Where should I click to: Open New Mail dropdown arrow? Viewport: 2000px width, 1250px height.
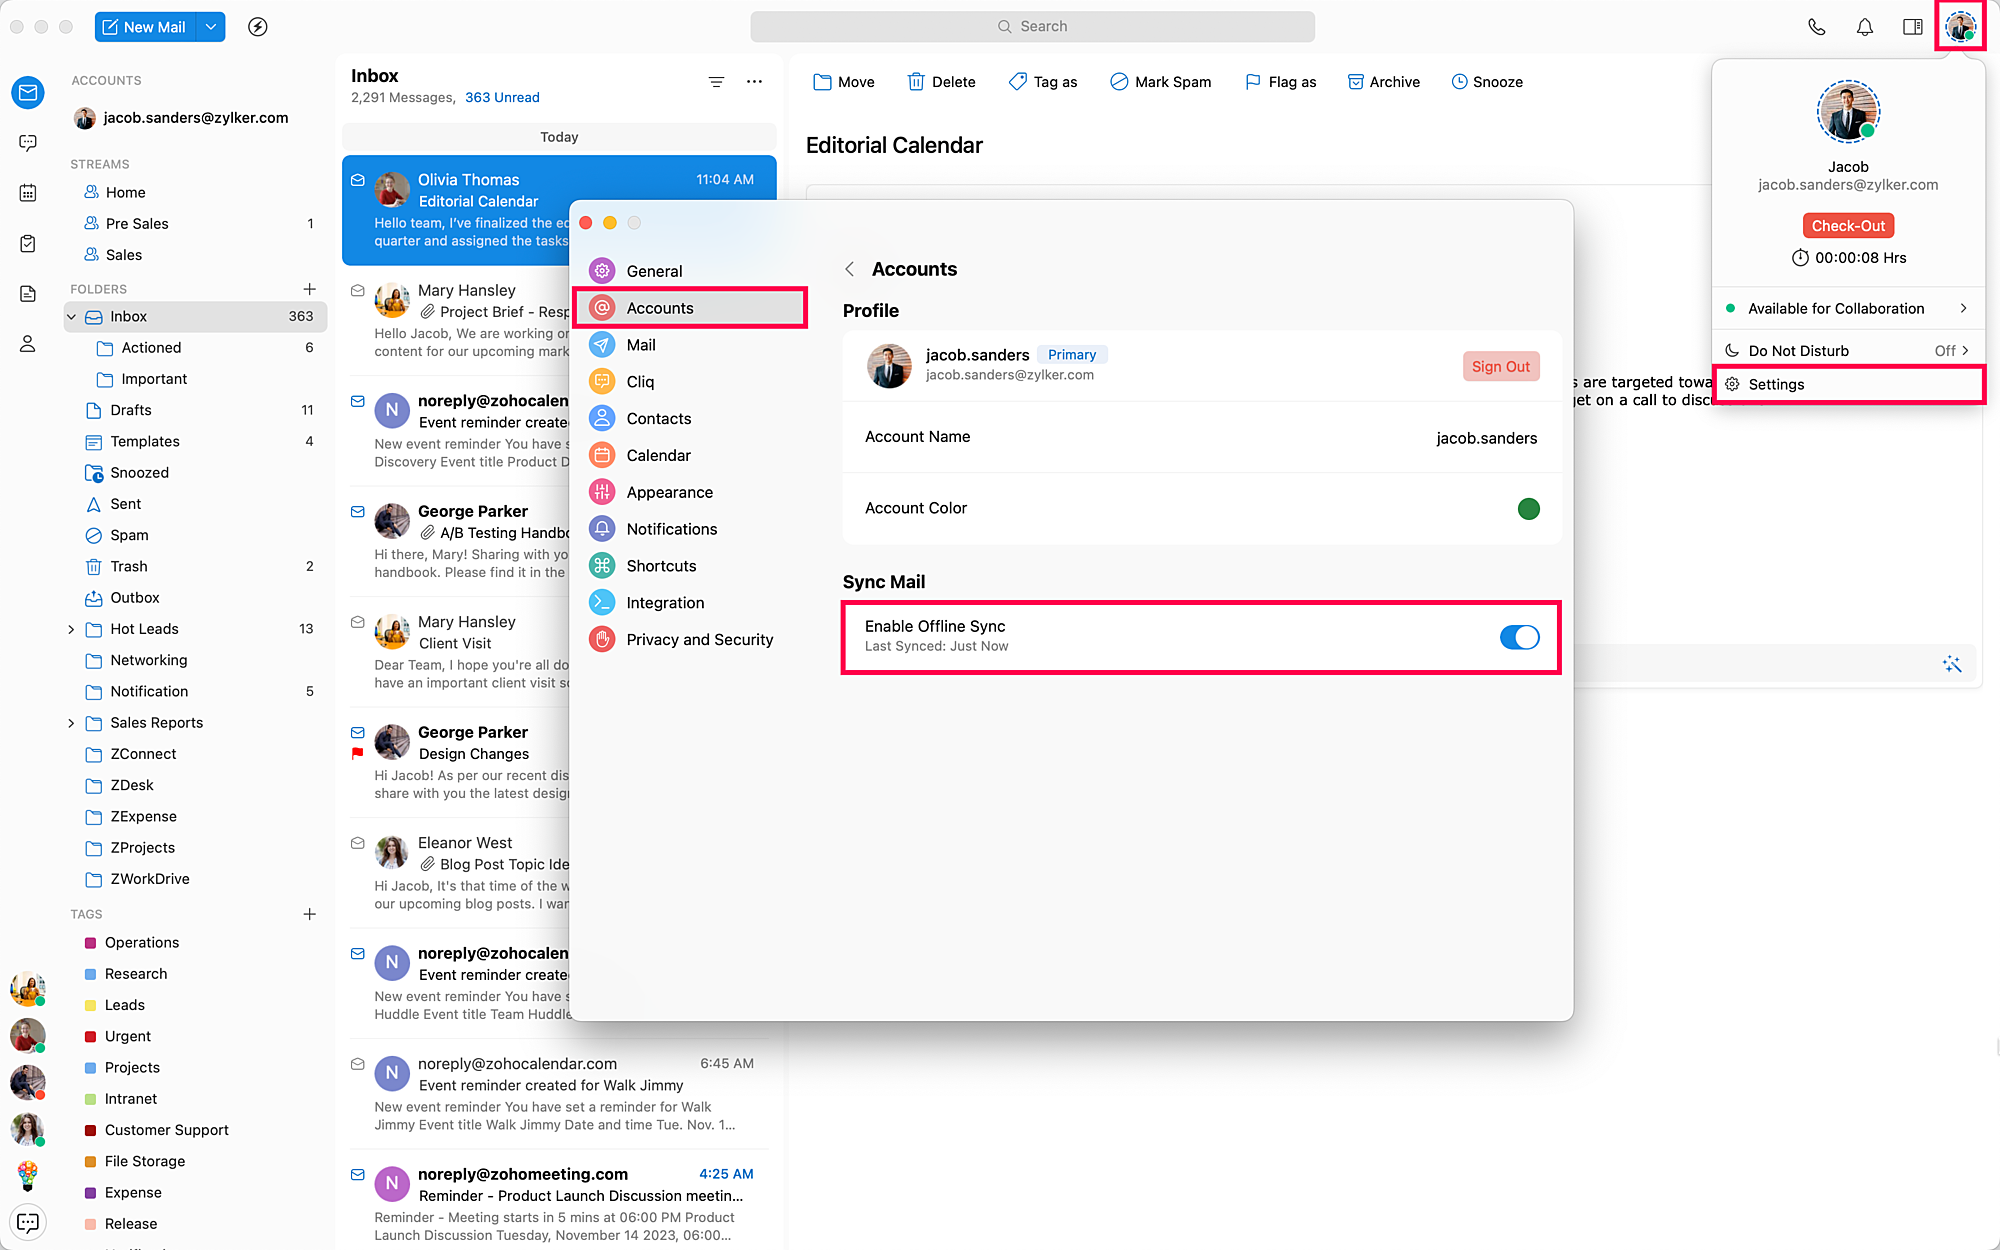211,27
